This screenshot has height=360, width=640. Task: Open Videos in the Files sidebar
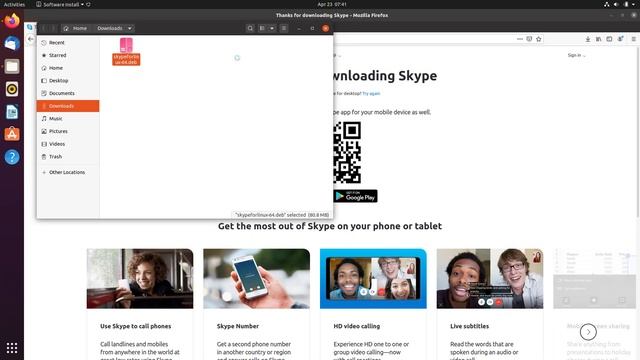68,144
